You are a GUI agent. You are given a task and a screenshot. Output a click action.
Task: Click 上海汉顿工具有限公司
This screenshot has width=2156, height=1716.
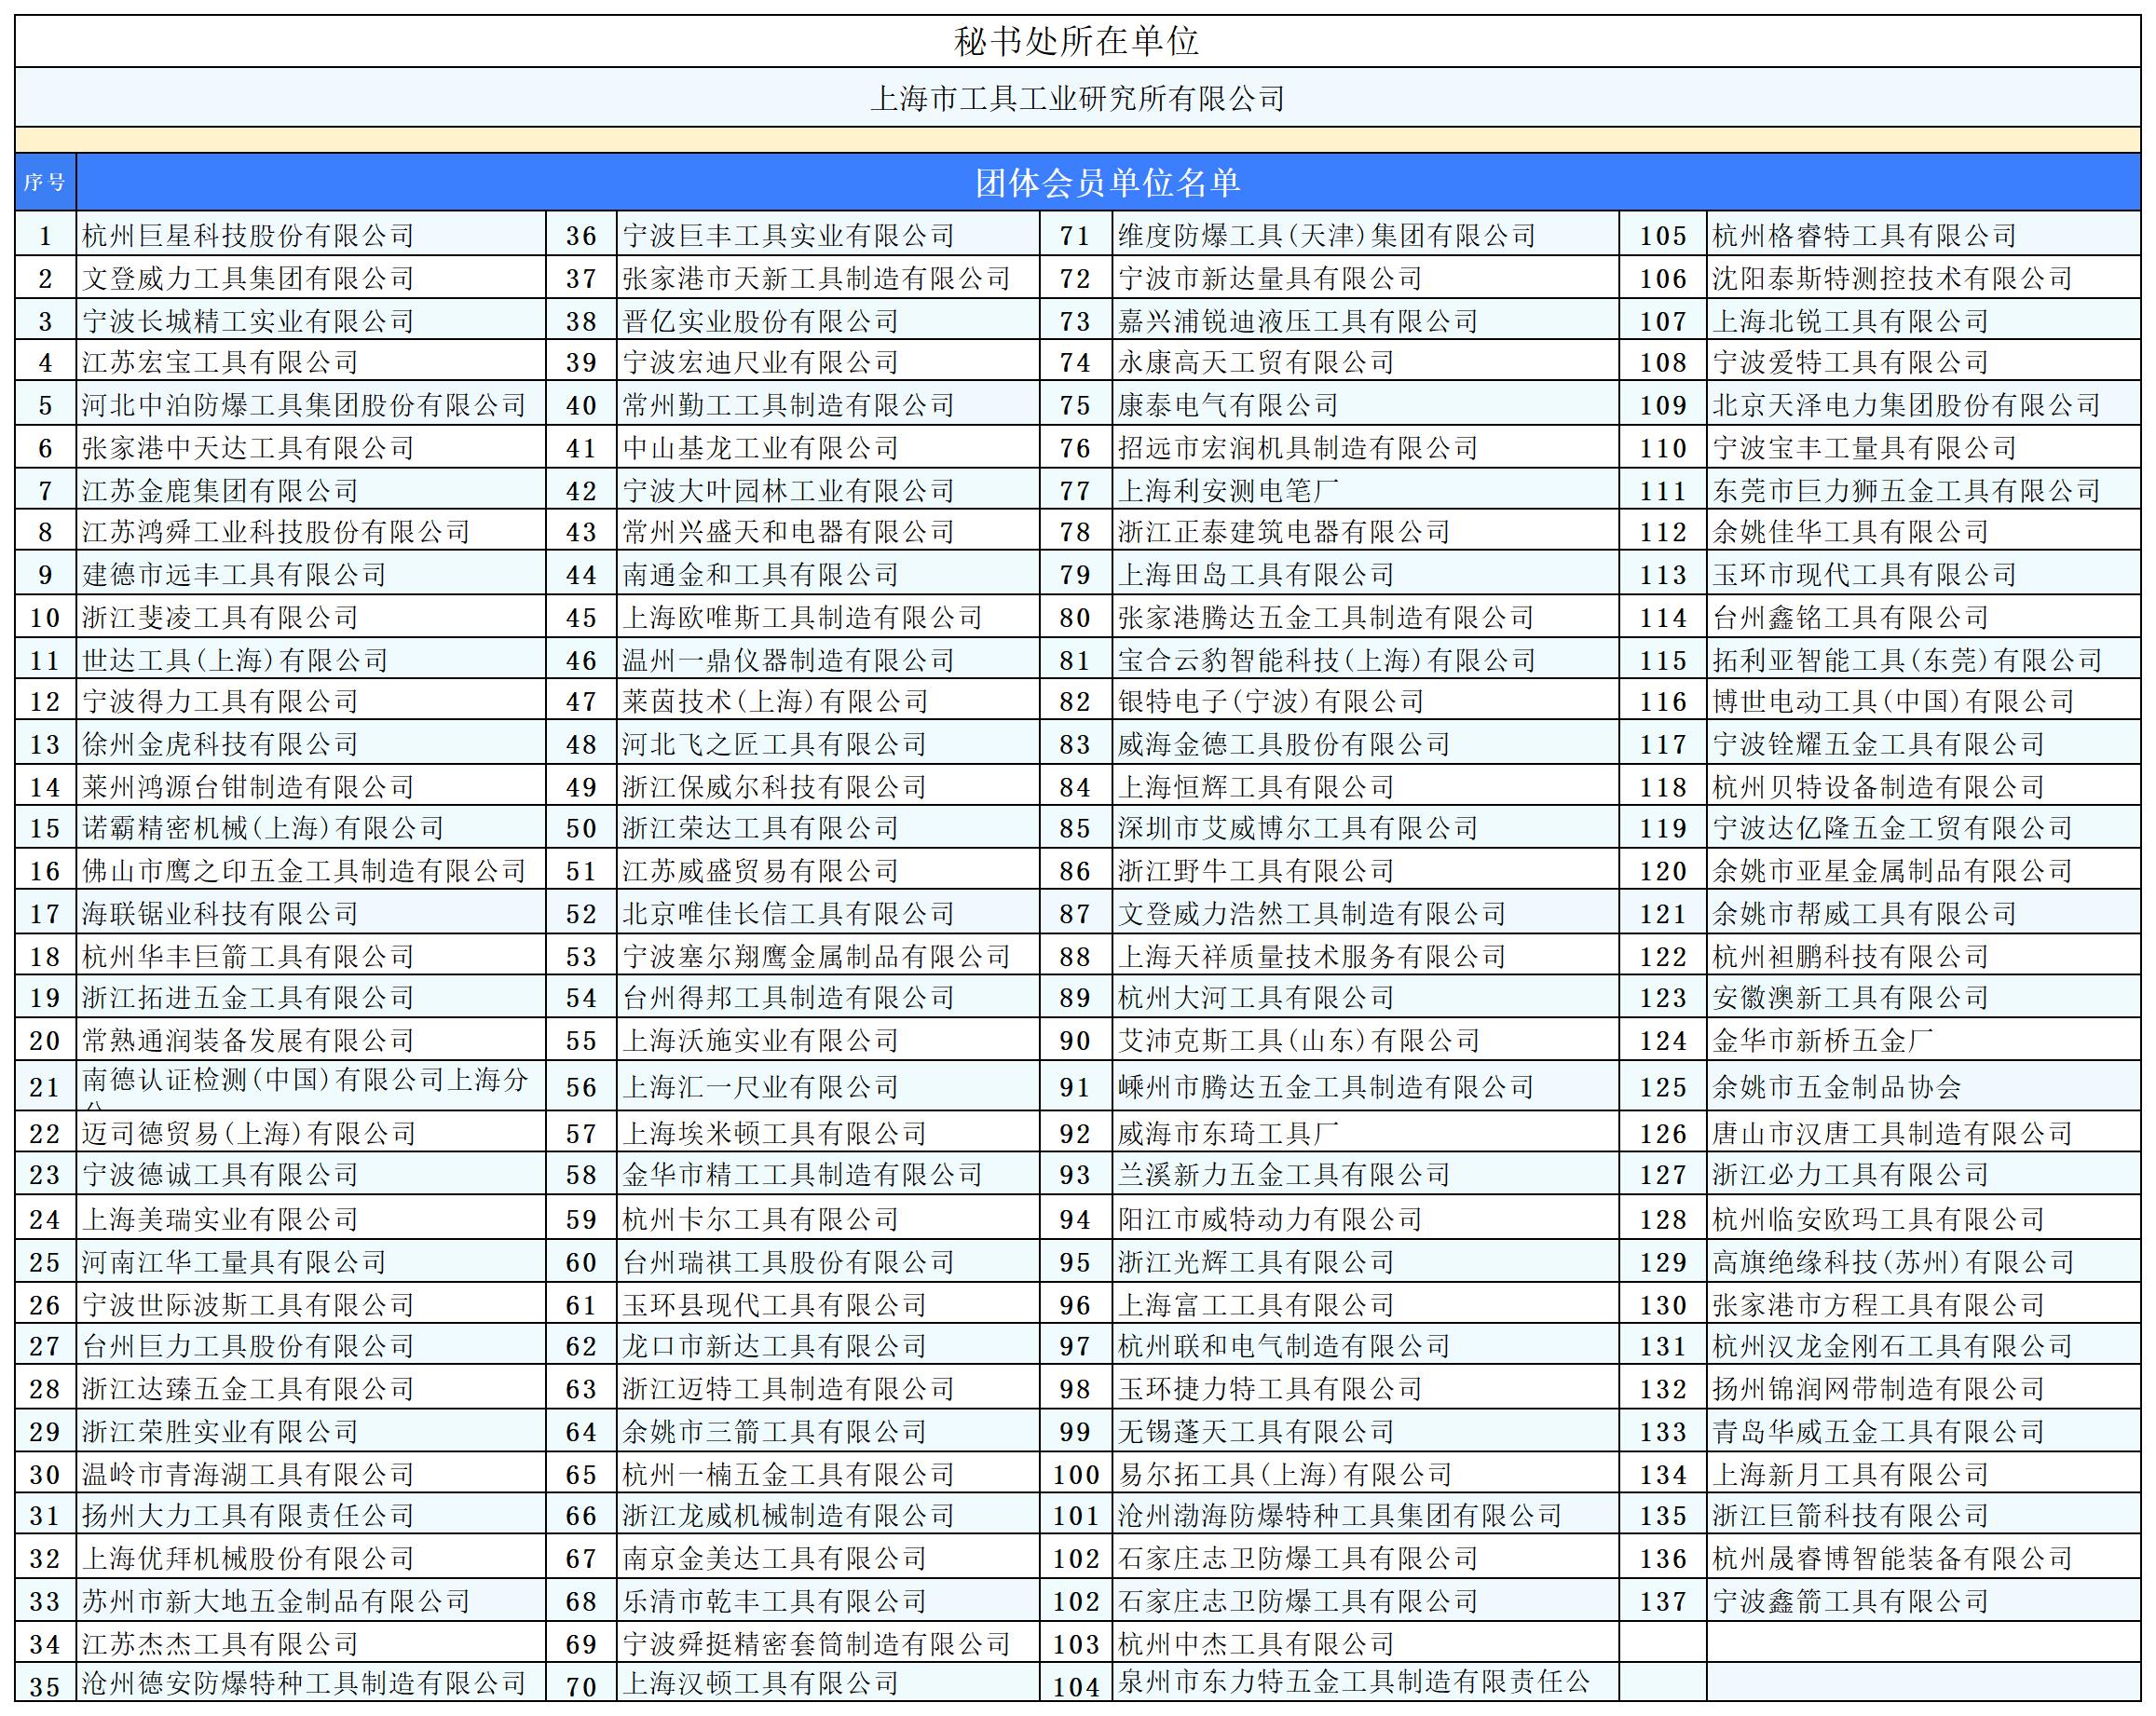pyautogui.click(x=761, y=1683)
